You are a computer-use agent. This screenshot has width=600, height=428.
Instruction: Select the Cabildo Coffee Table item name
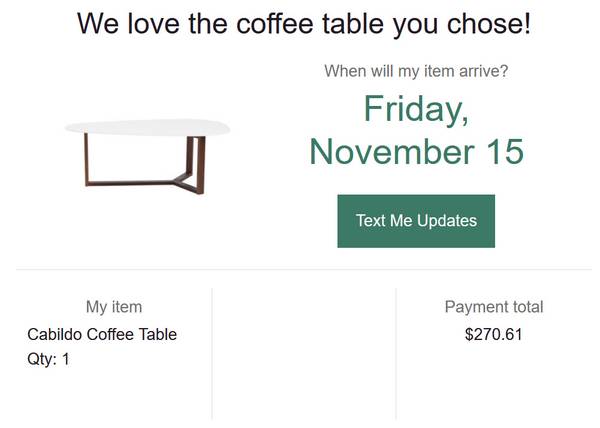[x=102, y=334]
